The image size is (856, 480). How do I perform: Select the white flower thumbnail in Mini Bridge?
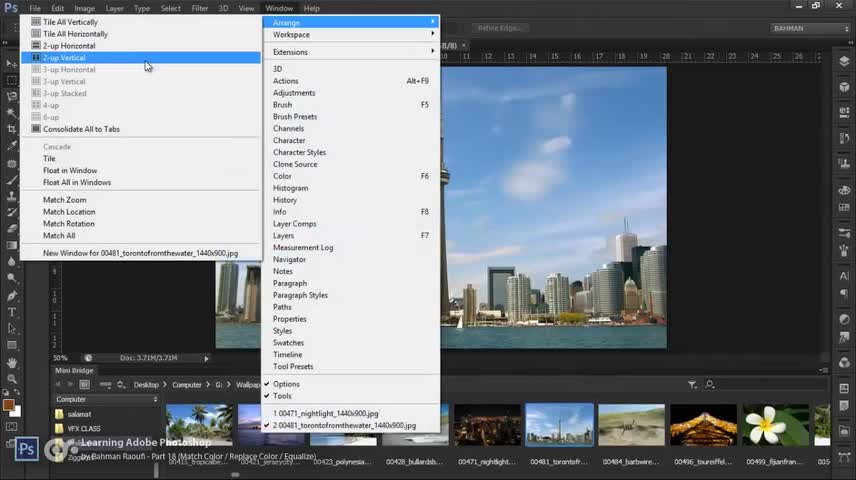776,425
